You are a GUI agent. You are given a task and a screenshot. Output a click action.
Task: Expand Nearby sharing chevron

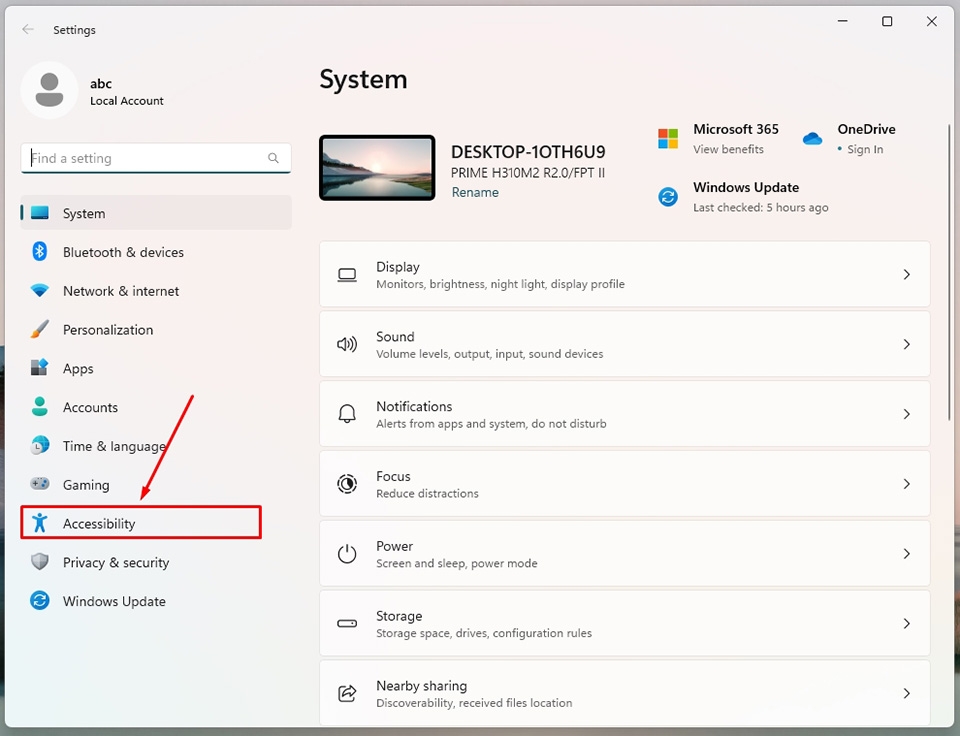coord(907,693)
